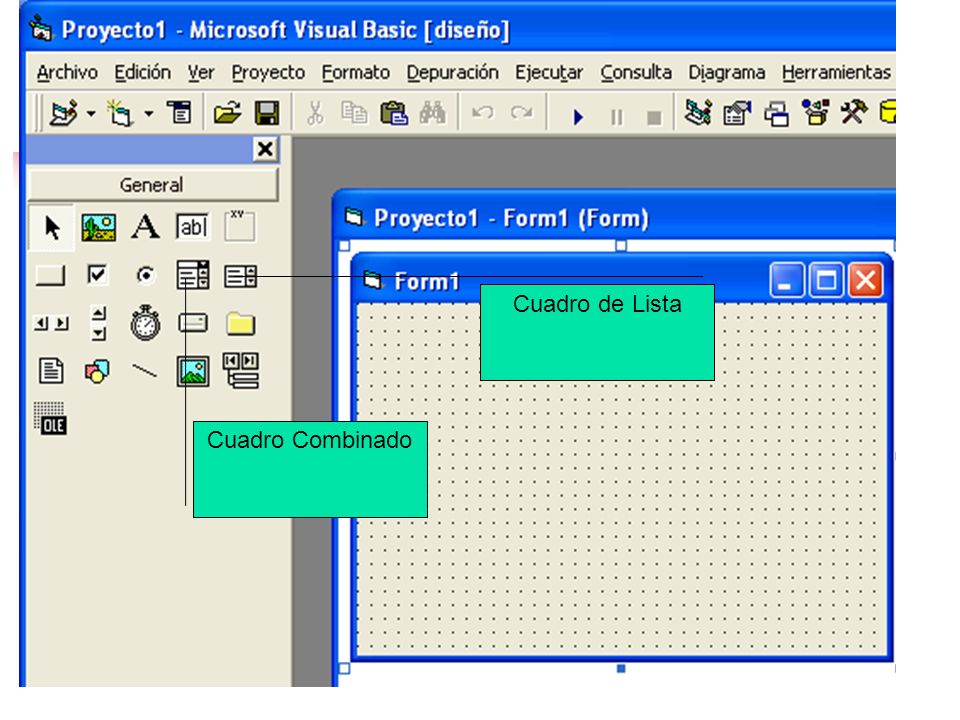Open the Depuración menu

(452, 72)
